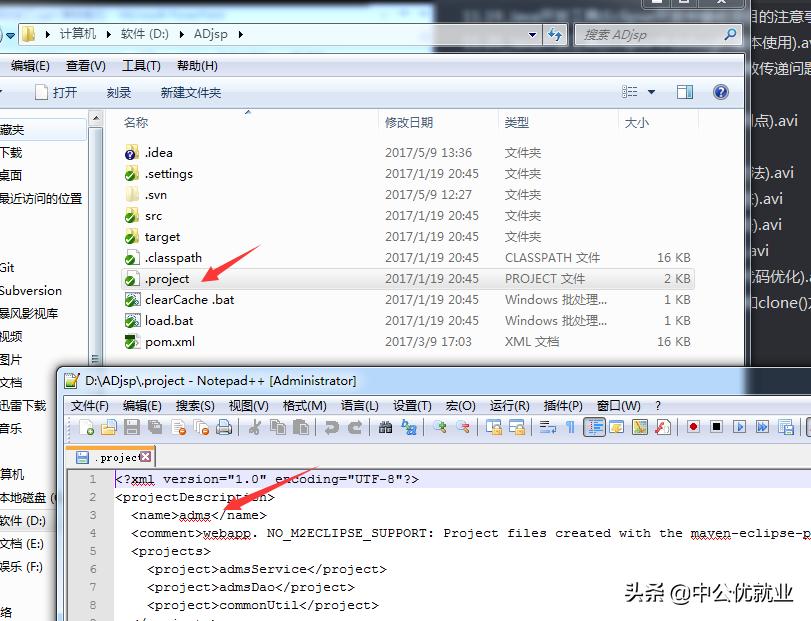Show the preview pane in Explorer

tap(685, 93)
